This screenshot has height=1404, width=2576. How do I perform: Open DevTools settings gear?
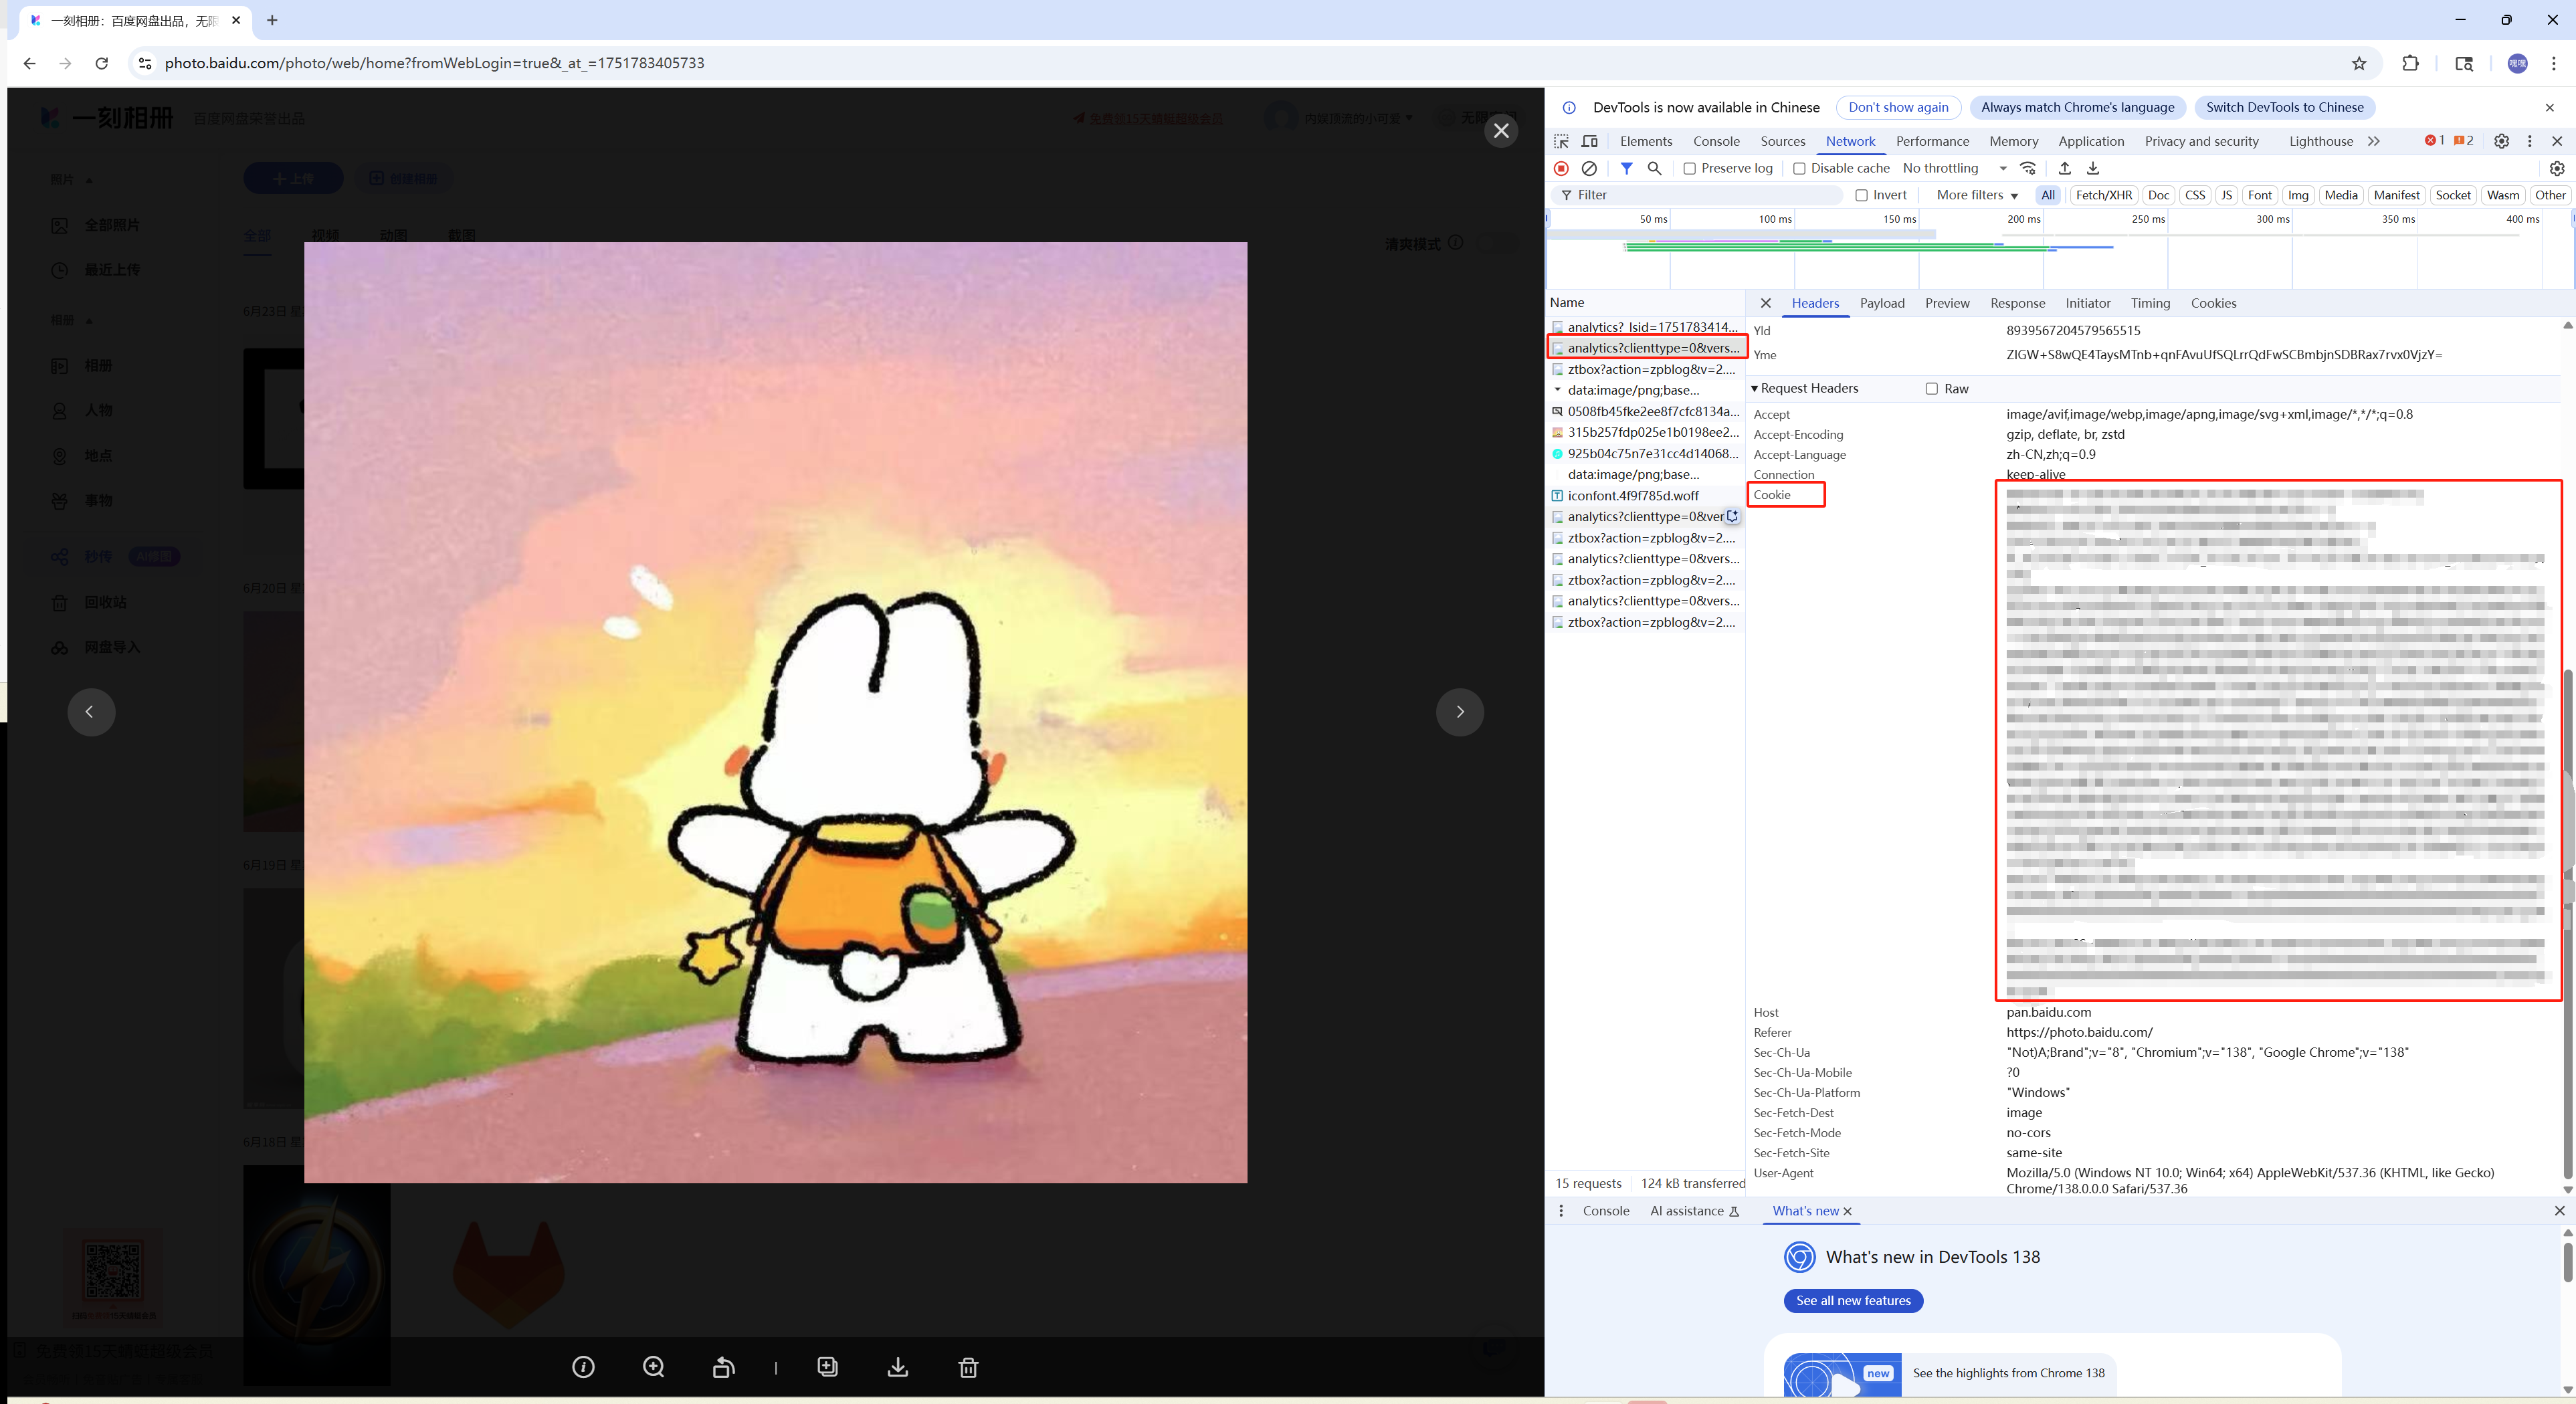click(2501, 141)
